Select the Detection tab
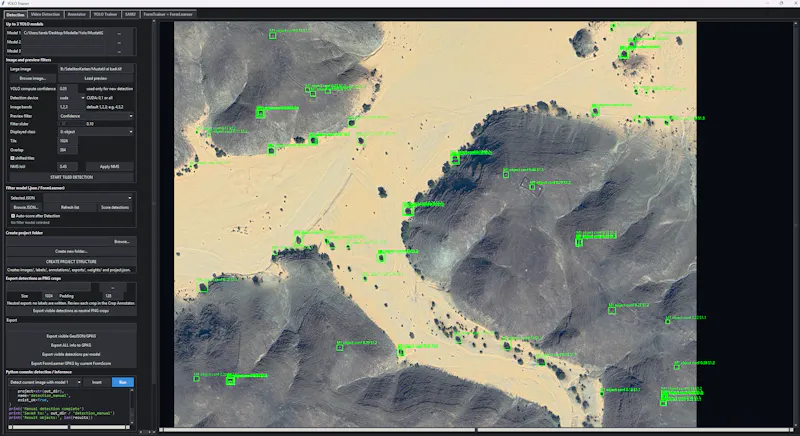The width and height of the screenshot is (800, 436). 15,14
